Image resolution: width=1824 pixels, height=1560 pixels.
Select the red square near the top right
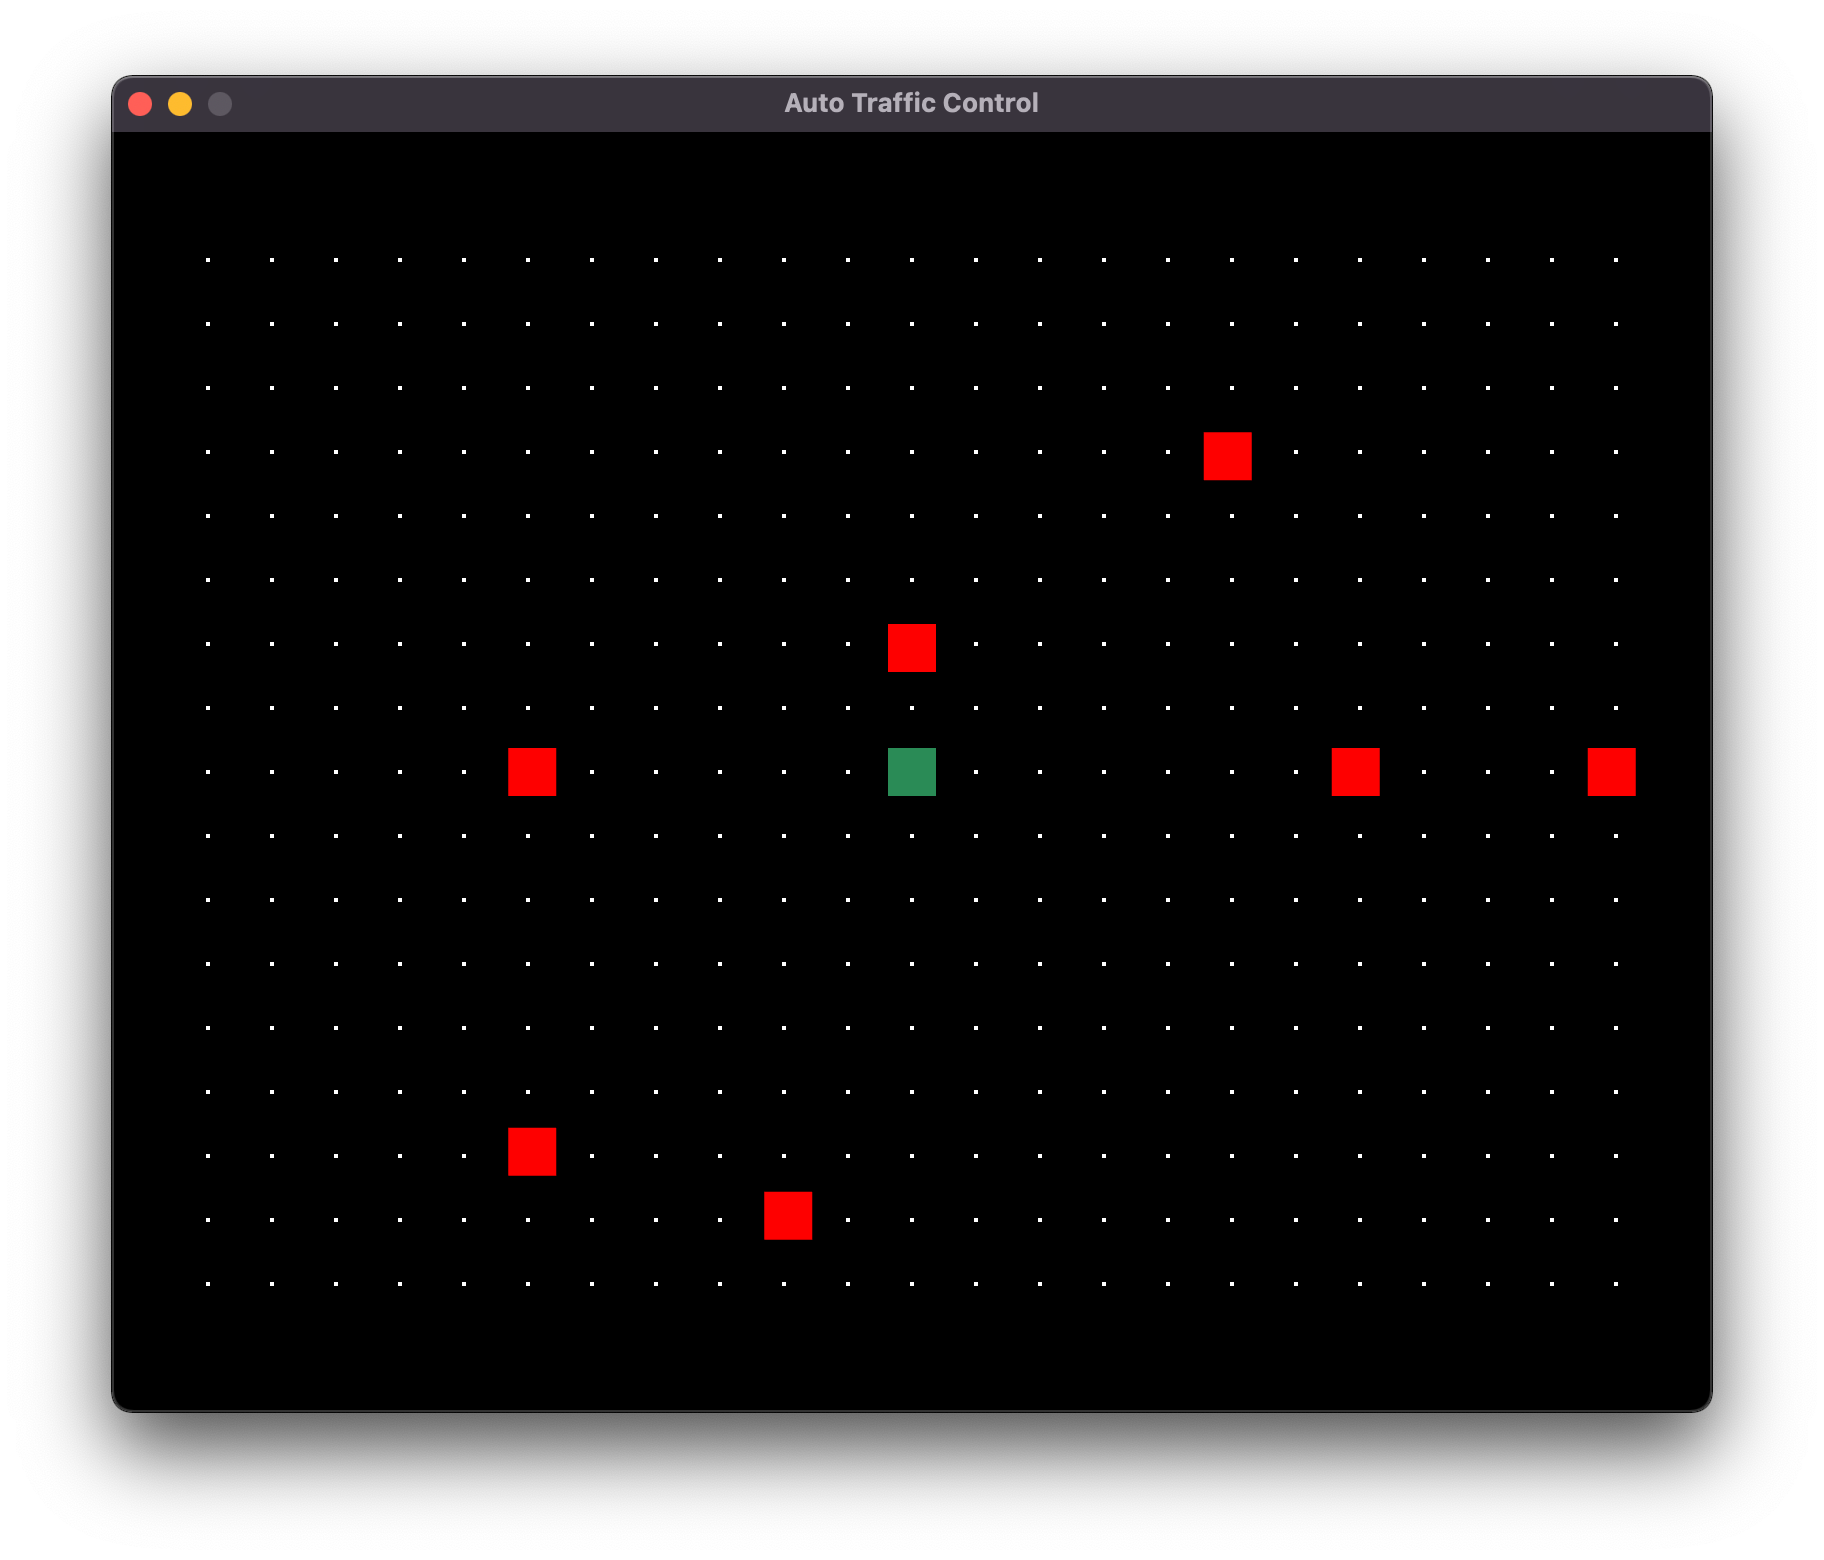coord(1227,457)
